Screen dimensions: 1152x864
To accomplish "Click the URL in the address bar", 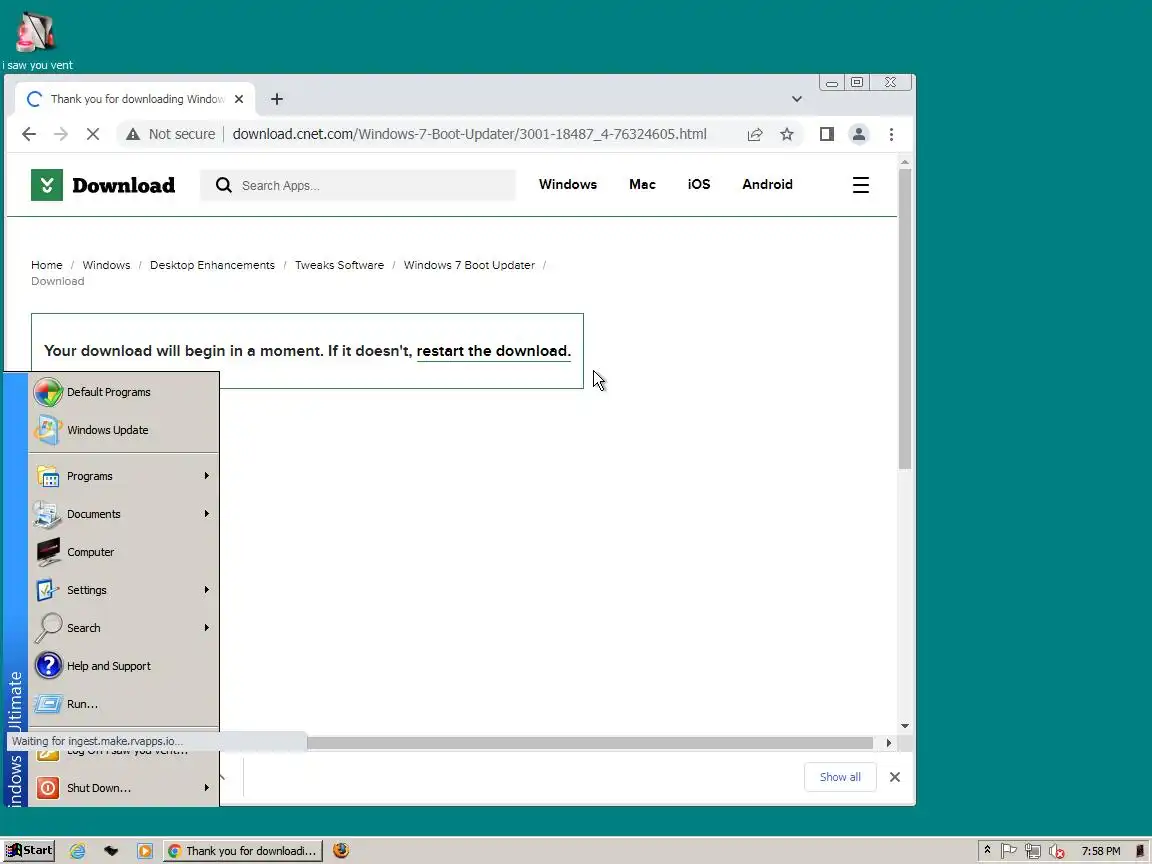I will coord(469,134).
